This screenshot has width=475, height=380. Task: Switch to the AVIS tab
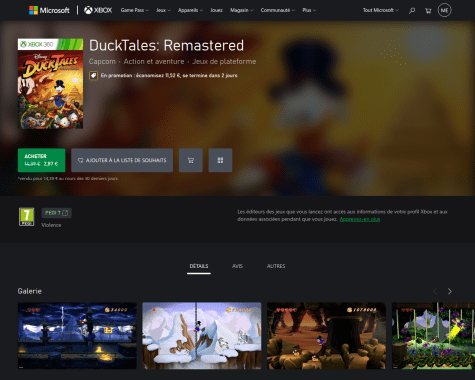coord(237,266)
